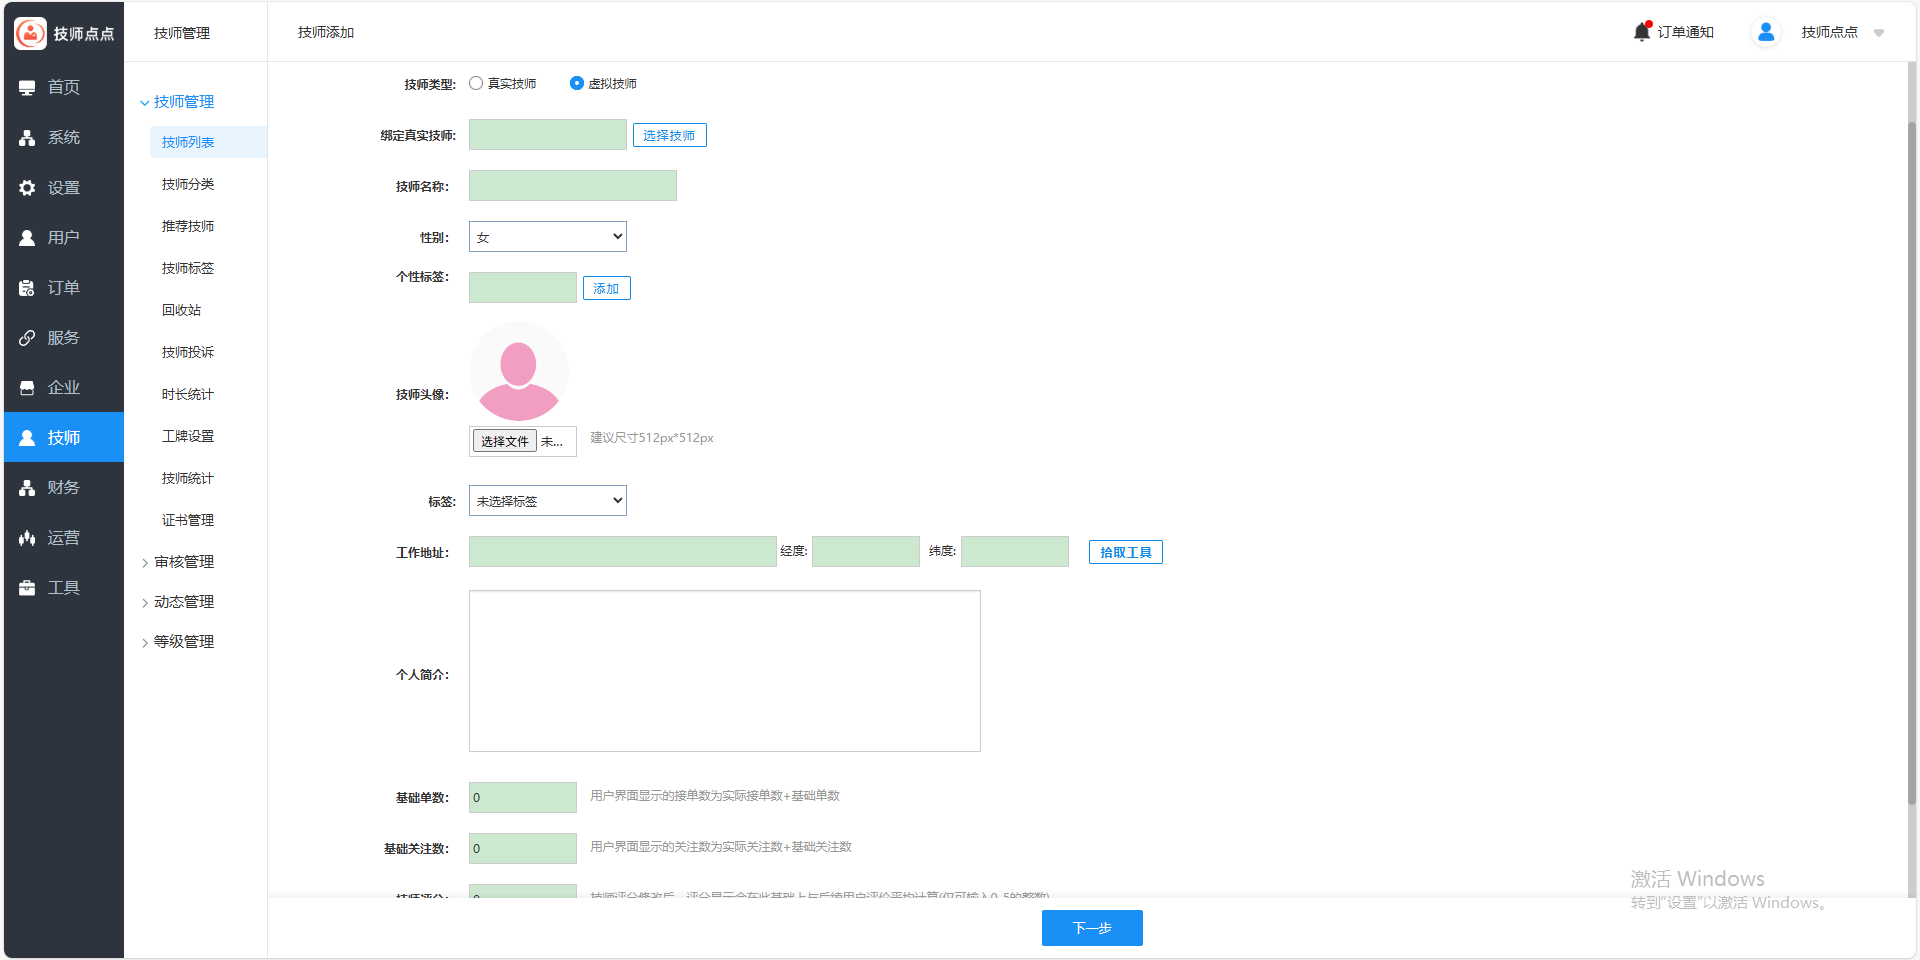This screenshot has width=1920, height=960.
Task: Open the 性别 gender dropdown
Action: point(547,237)
